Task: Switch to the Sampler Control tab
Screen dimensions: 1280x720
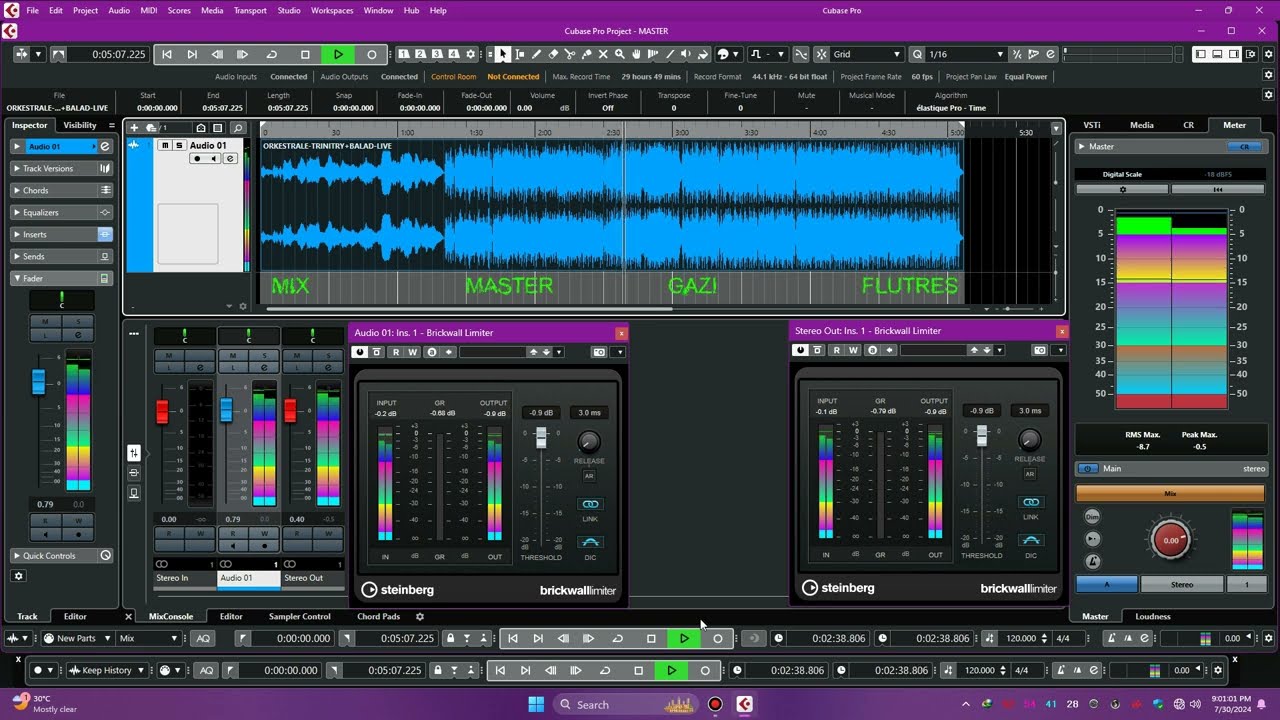Action: click(x=300, y=617)
